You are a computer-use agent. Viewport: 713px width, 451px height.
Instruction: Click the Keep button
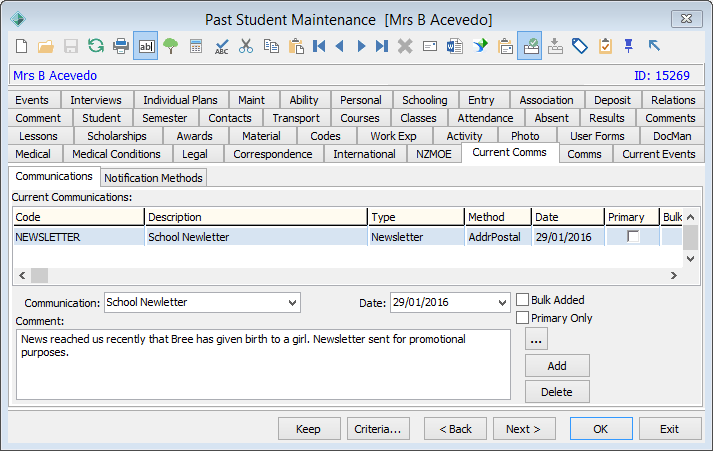pos(309,429)
